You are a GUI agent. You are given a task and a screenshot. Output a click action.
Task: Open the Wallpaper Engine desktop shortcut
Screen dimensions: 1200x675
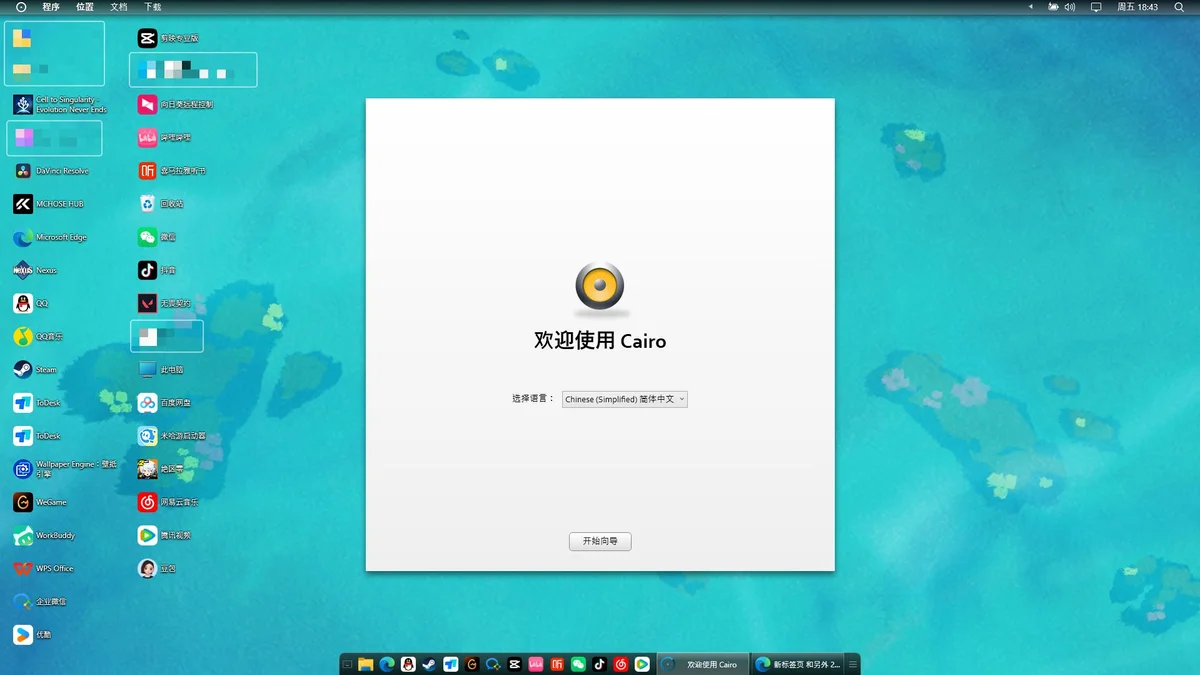(65, 469)
